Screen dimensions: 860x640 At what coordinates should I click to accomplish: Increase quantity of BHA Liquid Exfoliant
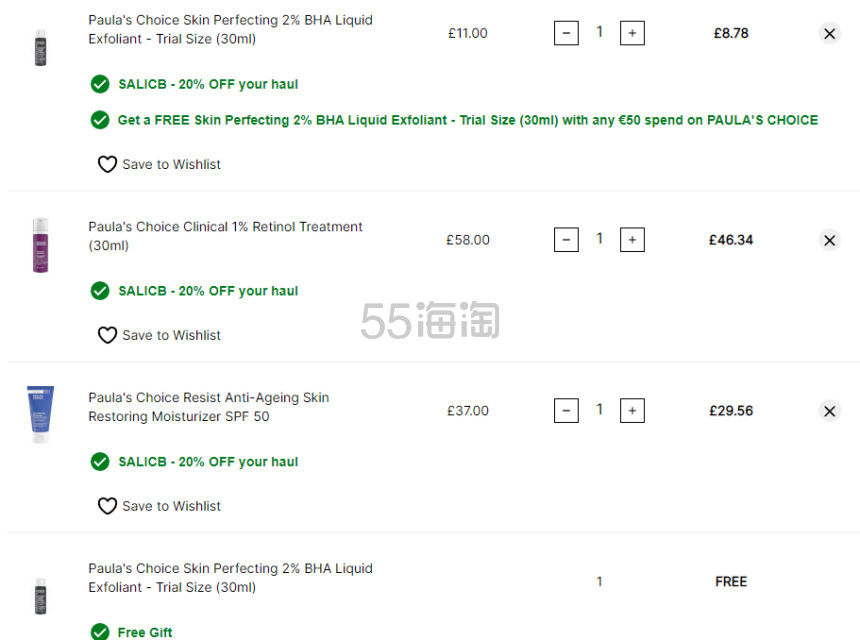[x=632, y=33]
